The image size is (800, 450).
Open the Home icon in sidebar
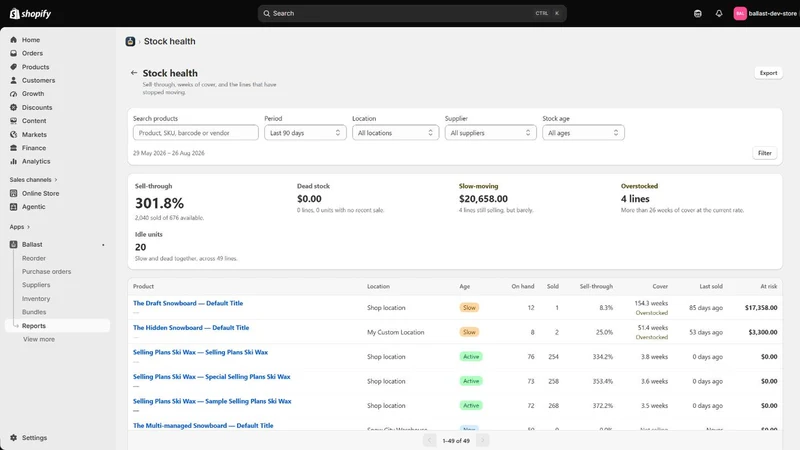pyautogui.click(x=13, y=40)
